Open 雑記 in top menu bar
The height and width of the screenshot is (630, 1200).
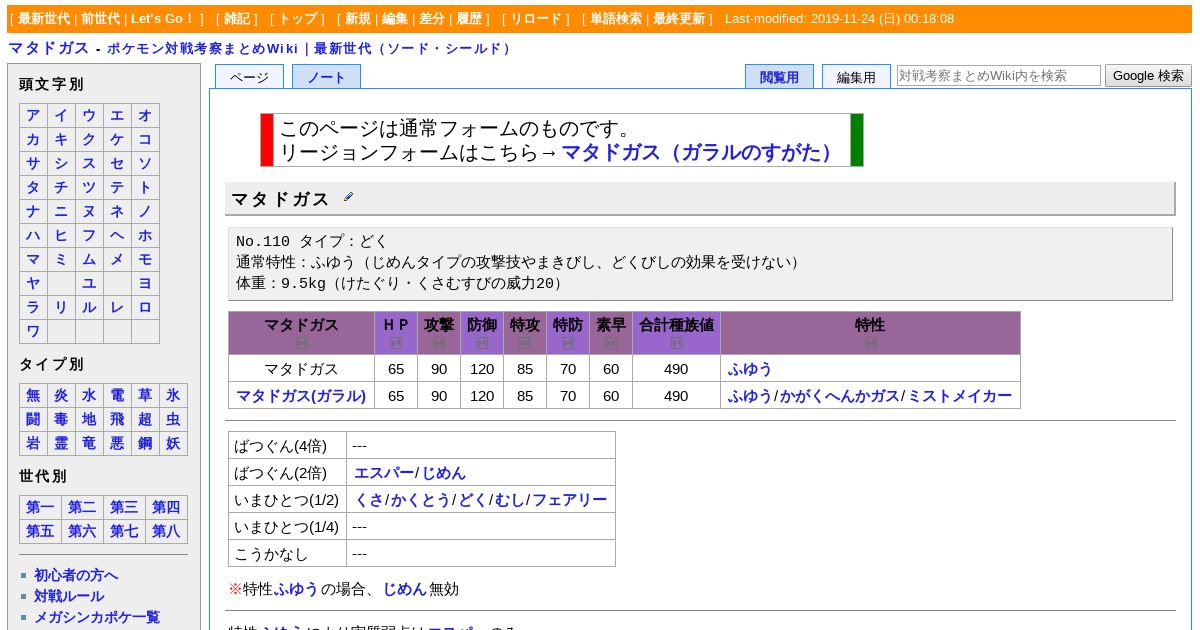[x=238, y=19]
